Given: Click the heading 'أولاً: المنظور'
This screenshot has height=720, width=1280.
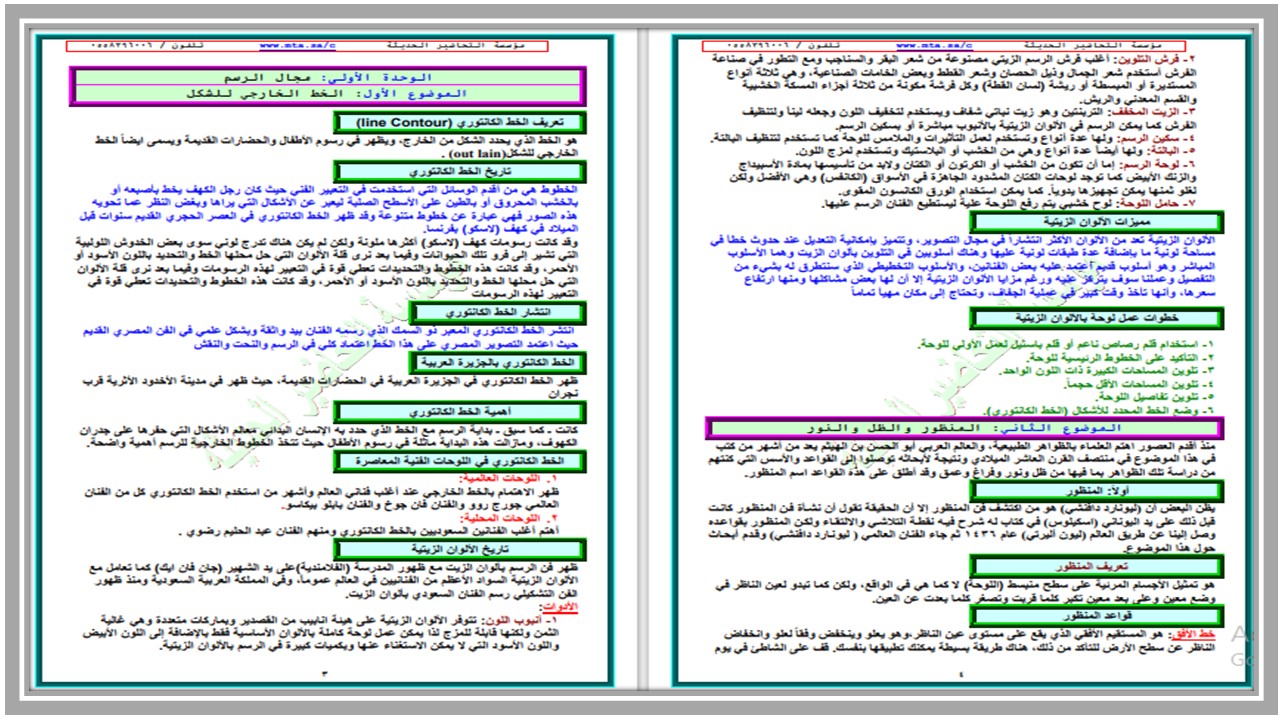Looking at the screenshot, I should point(1097,490).
